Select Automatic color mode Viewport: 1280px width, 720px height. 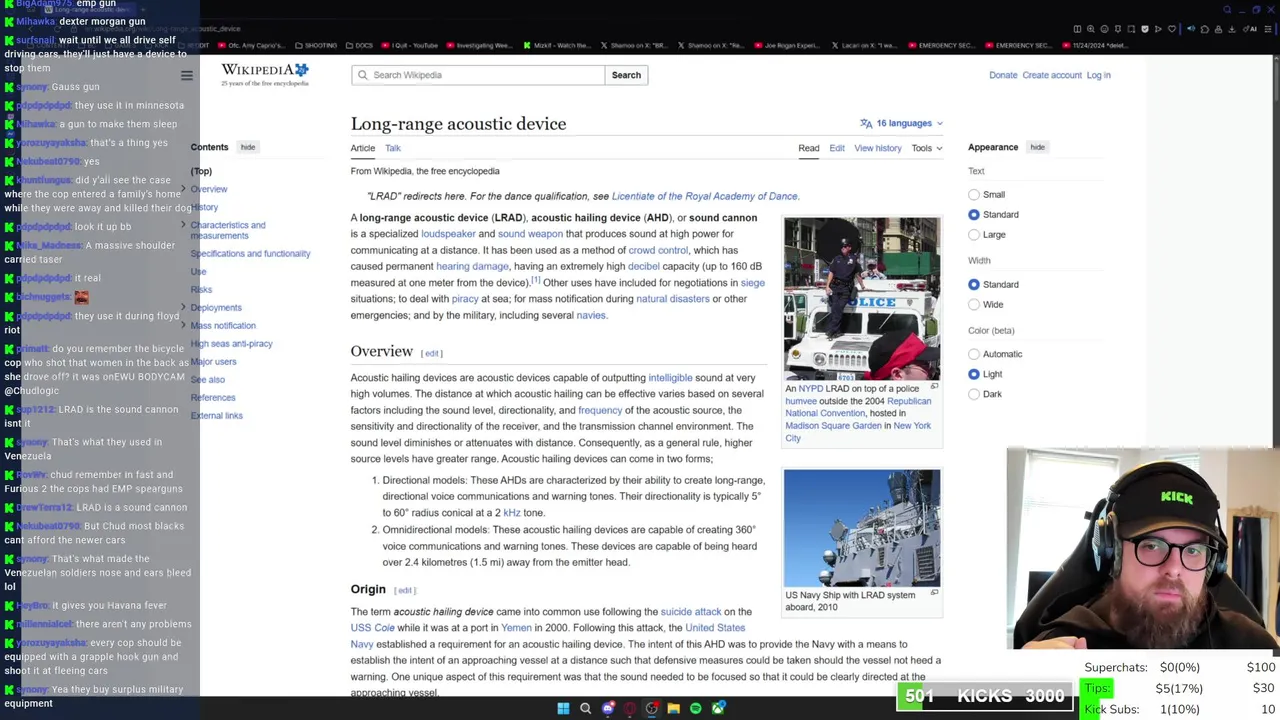point(974,354)
